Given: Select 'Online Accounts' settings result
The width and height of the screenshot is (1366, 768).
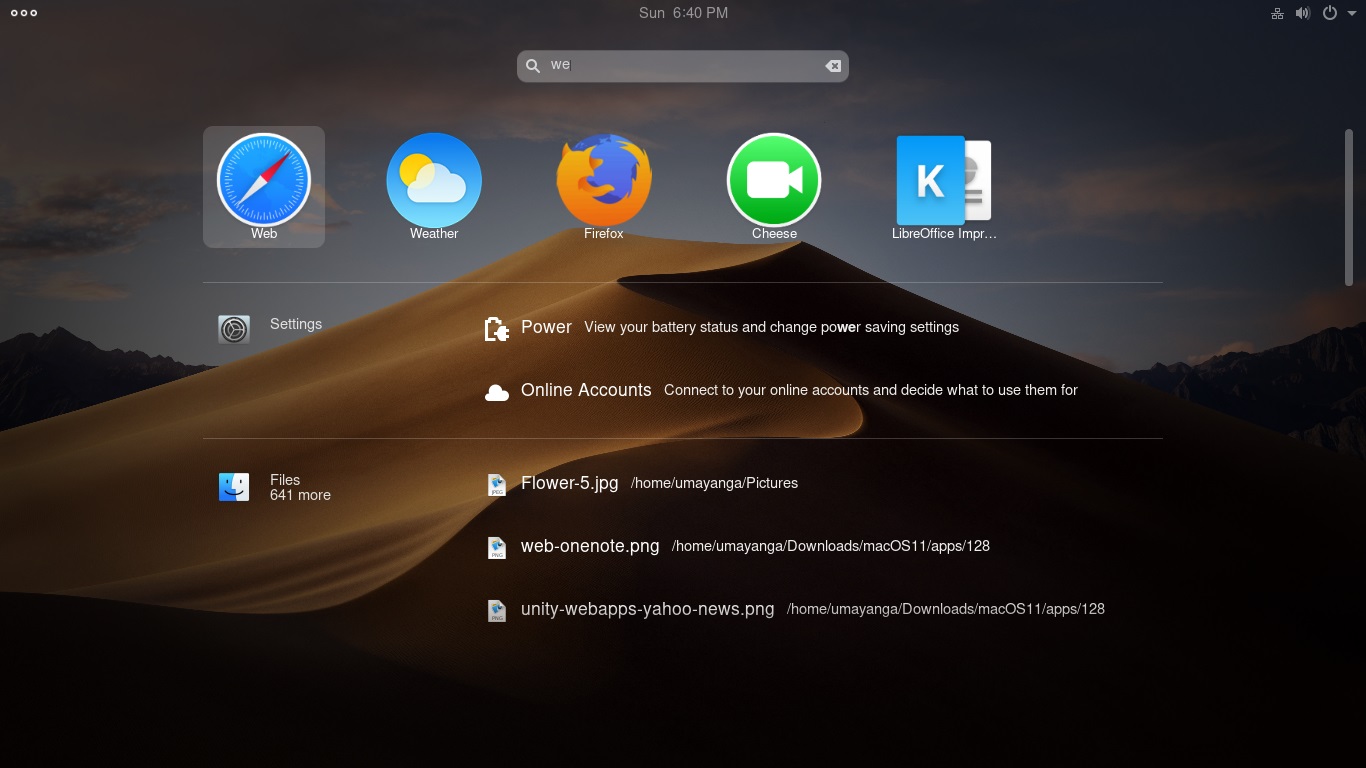Looking at the screenshot, I should 586,390.
